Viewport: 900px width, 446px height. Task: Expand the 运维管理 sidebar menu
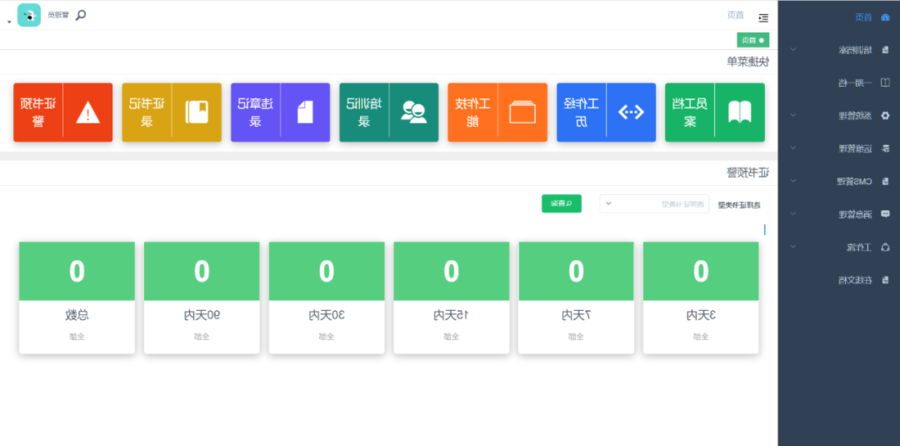tap(838, 148)
